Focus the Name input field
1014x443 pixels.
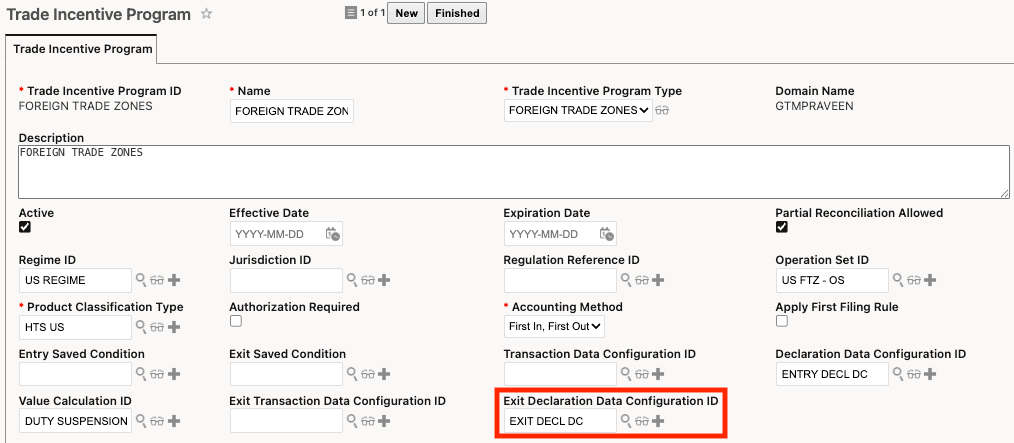click(291, 111)
